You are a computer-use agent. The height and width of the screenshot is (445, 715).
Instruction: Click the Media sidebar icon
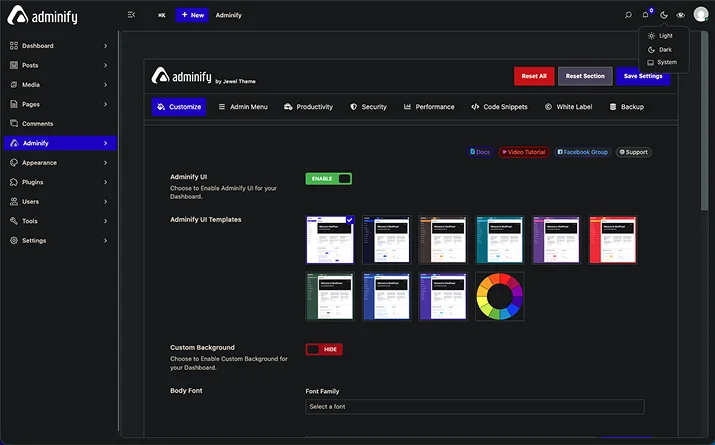coord(14,85)
